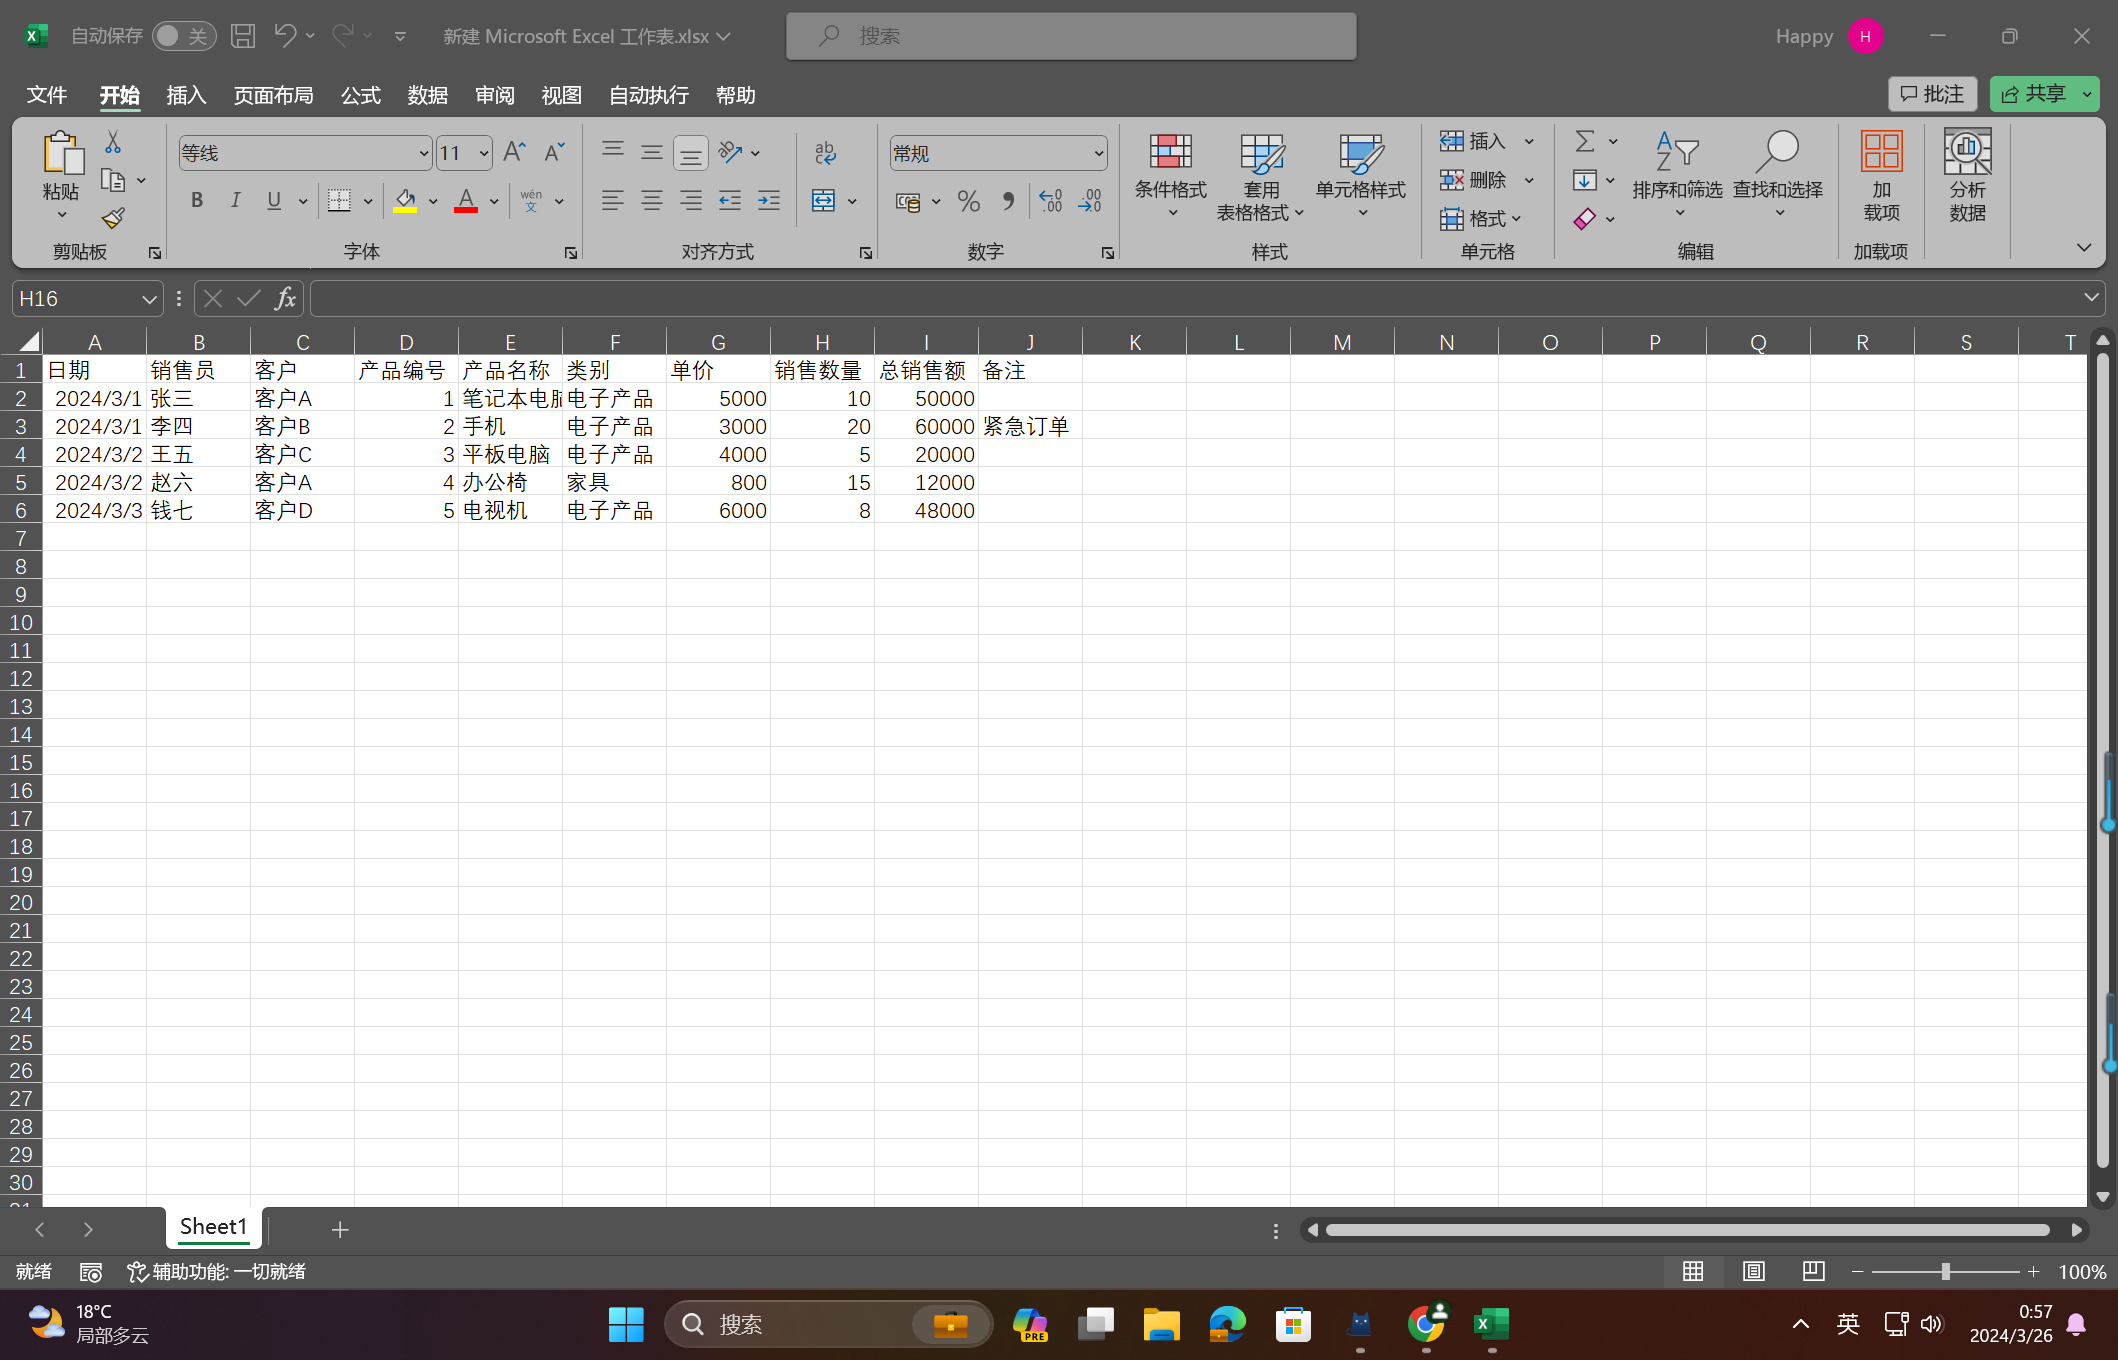Select the Sheet1 worksheet tab
Screen dimensions: 2118x1360
[x=213, y=1227]
